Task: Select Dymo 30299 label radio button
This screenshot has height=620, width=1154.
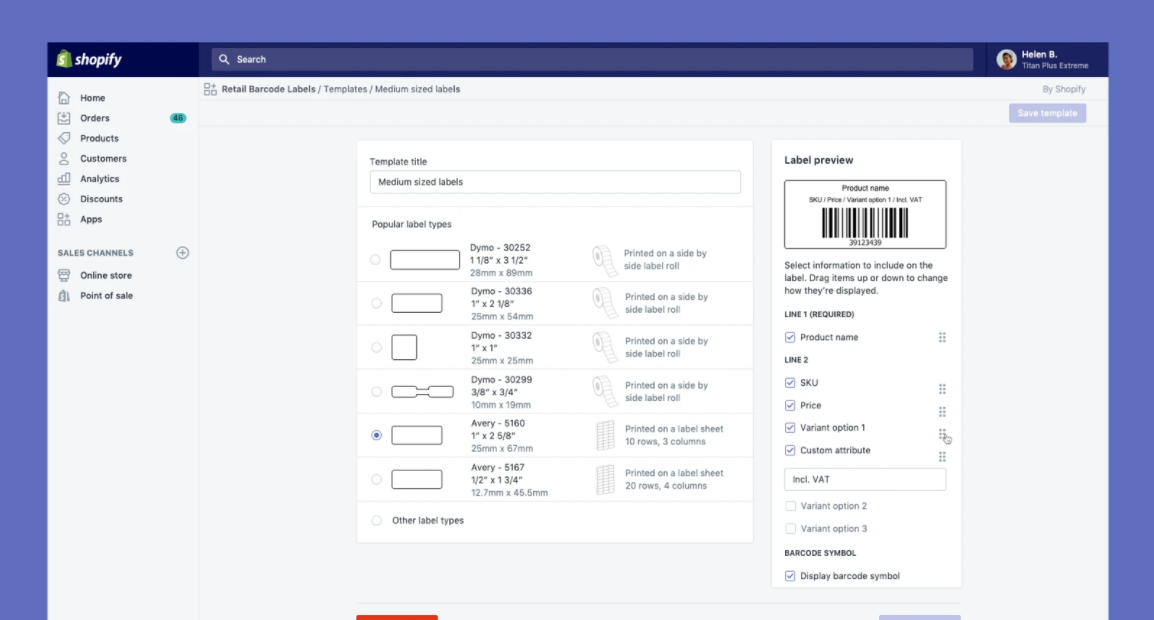Action: pos(376,392)
